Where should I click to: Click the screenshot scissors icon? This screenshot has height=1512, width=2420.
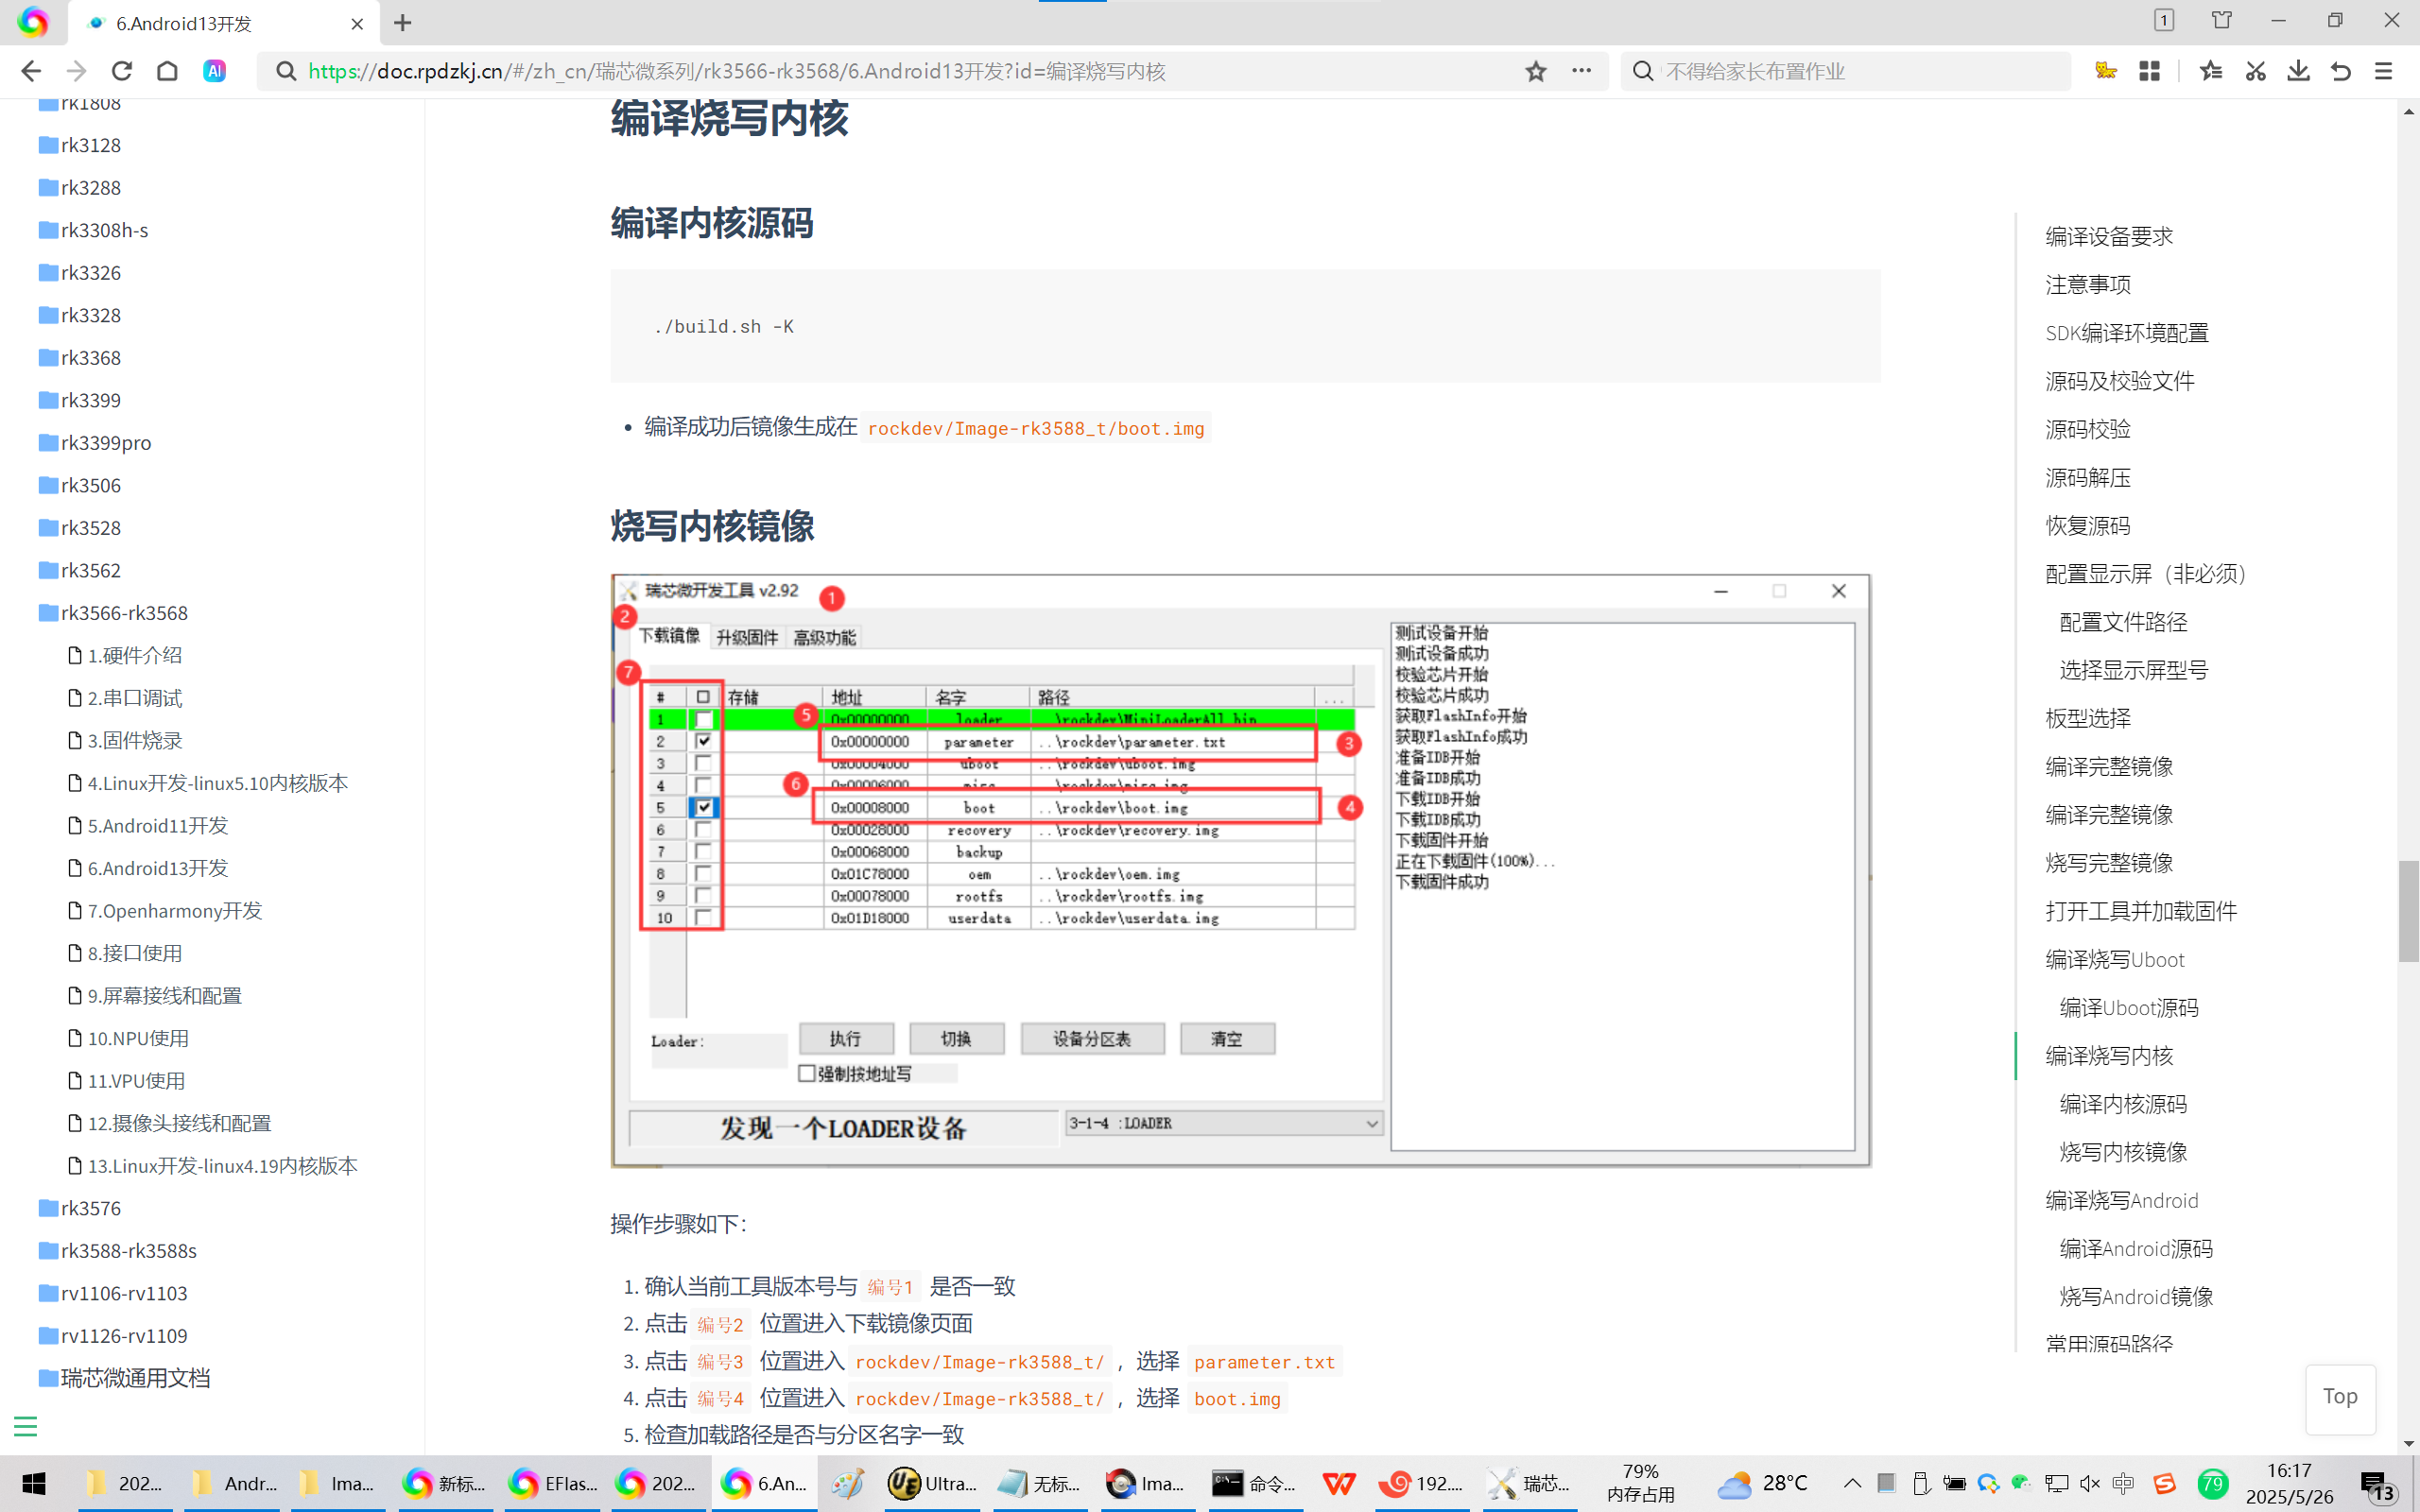point(2255,71)
